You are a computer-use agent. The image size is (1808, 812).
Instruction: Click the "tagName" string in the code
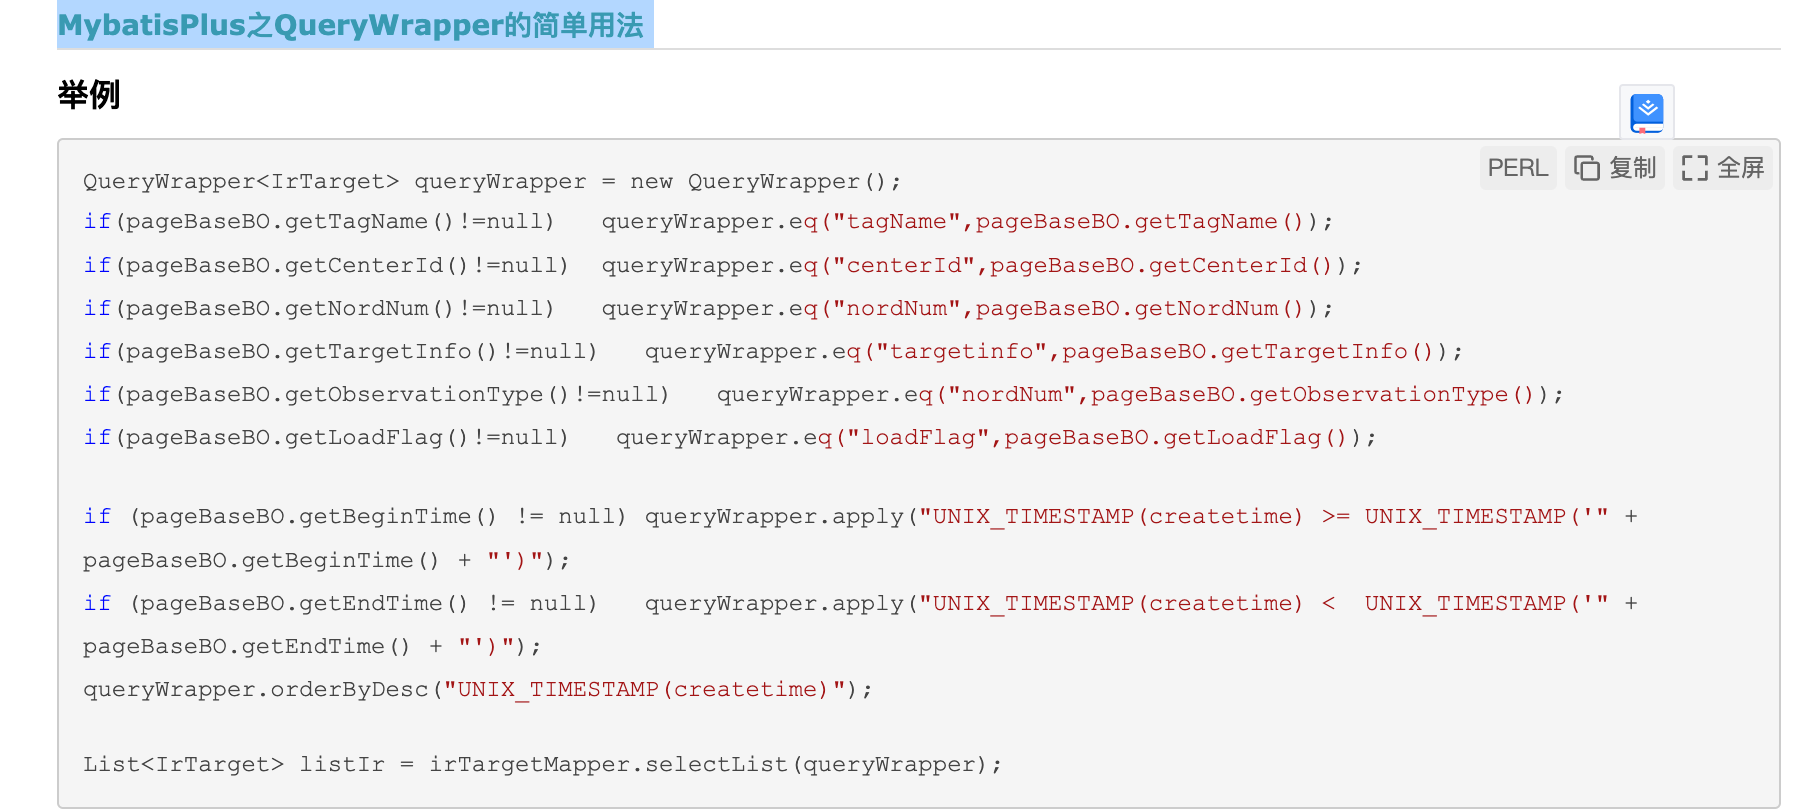click(x=897, y=222)
